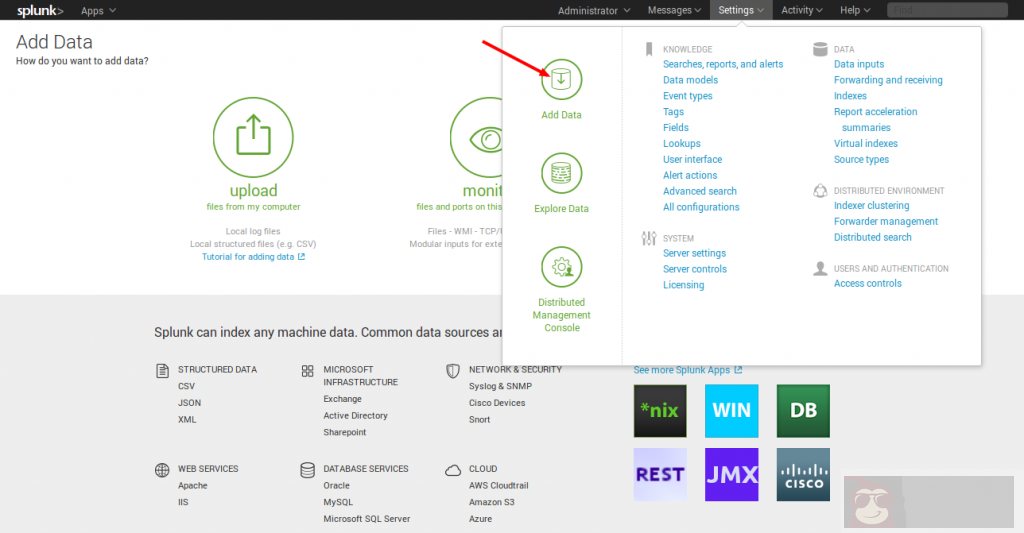The image size is (1024, 533).
Task: Open the DB app tile
Action: click(803, 411)
